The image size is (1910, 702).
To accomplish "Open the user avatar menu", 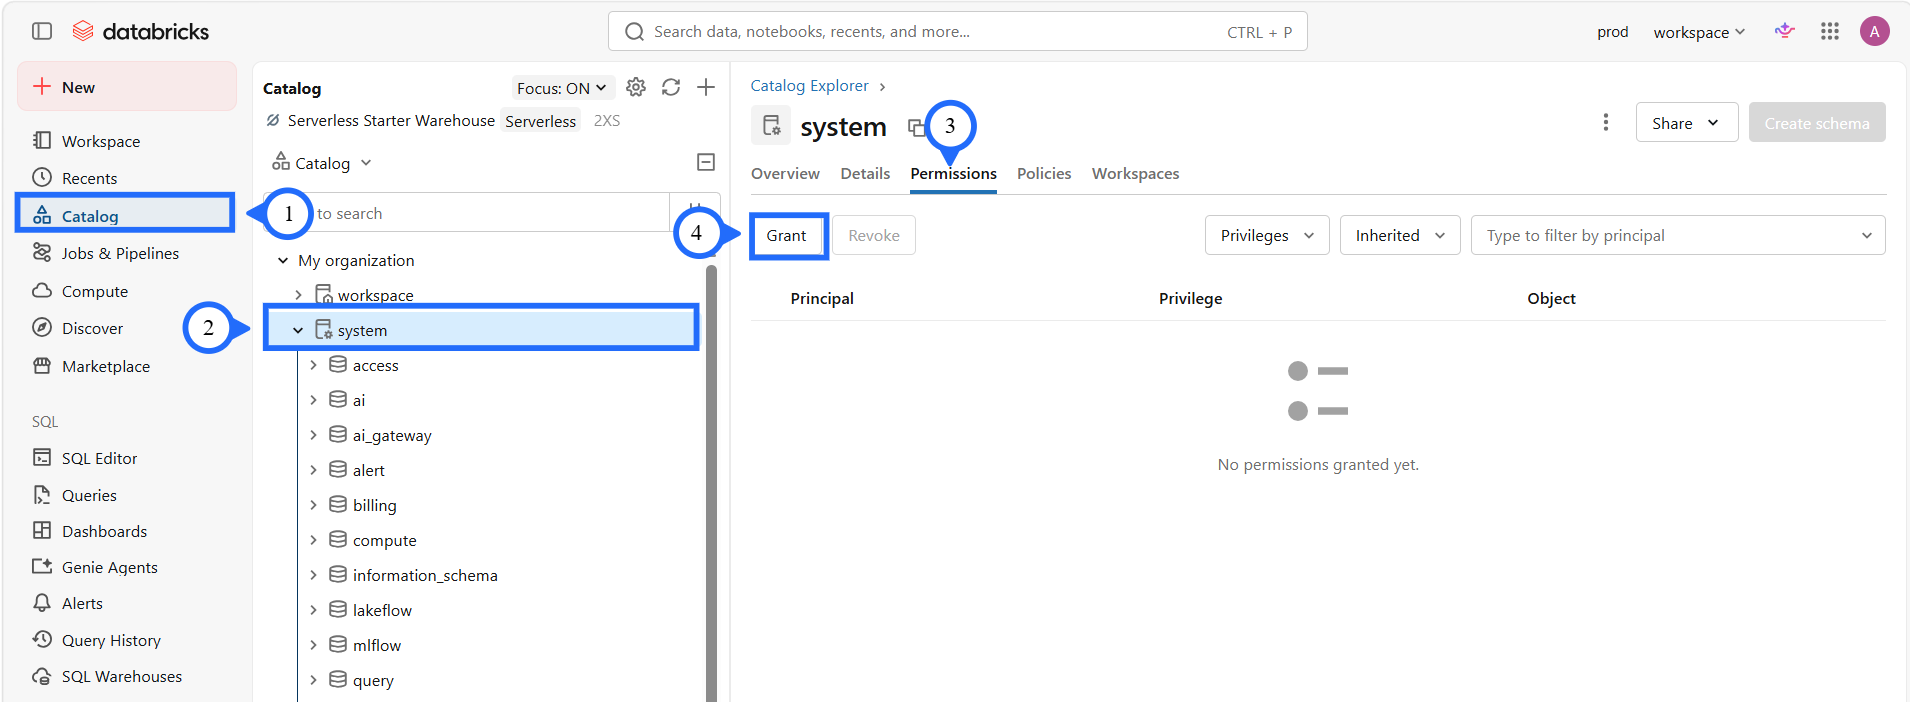I will (x=1875, y=31).
